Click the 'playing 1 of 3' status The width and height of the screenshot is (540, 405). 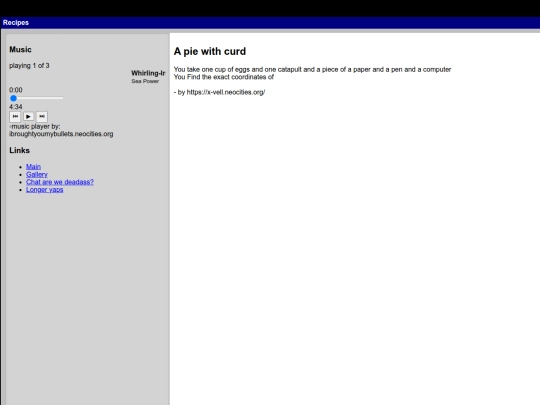pos(29,65)
